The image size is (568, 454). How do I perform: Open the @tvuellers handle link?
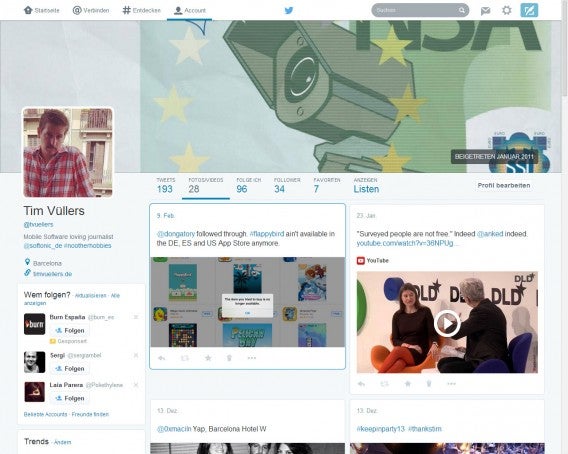tap(38, 225)
